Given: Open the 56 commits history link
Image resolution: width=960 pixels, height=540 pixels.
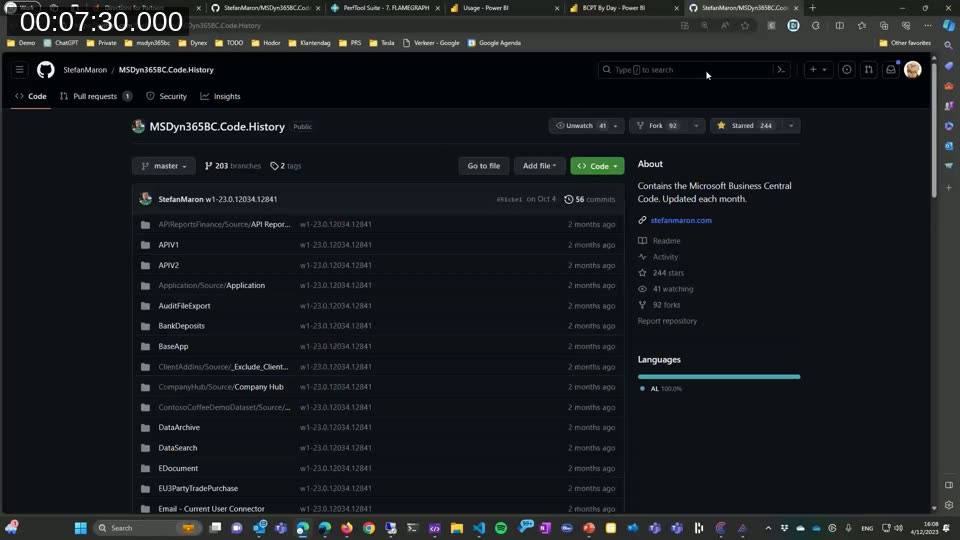Looking at the screenshot, I should click(590, 199).
